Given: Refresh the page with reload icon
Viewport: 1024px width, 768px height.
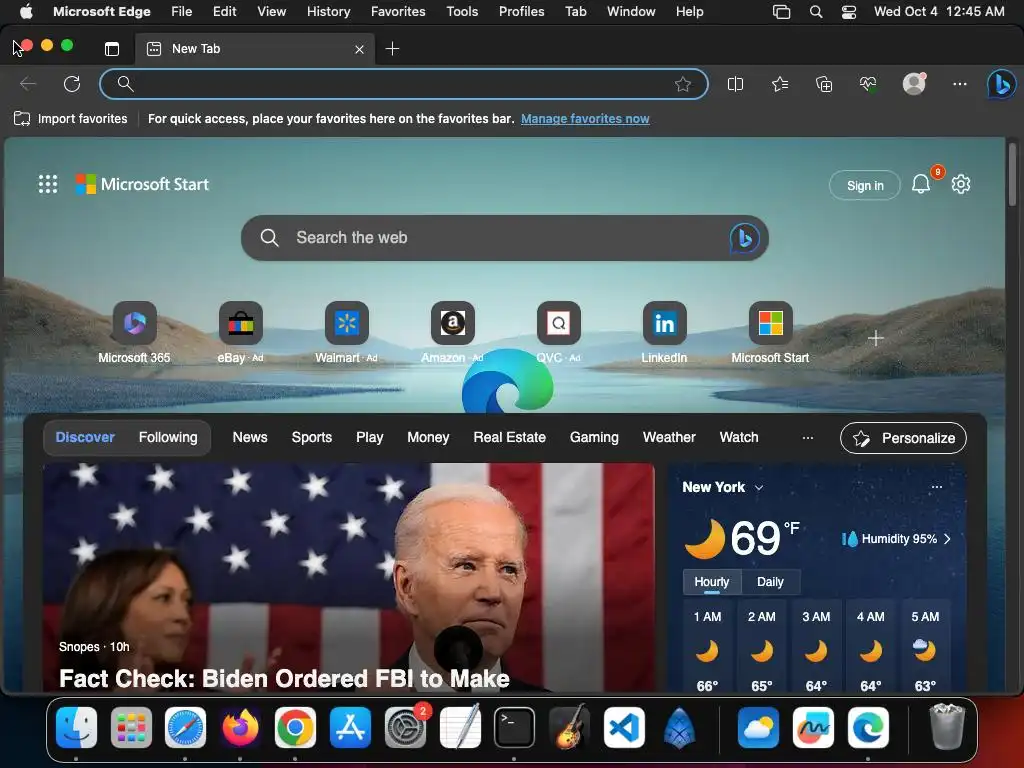Looking at the screenshot, I should [x=72, y=84].
